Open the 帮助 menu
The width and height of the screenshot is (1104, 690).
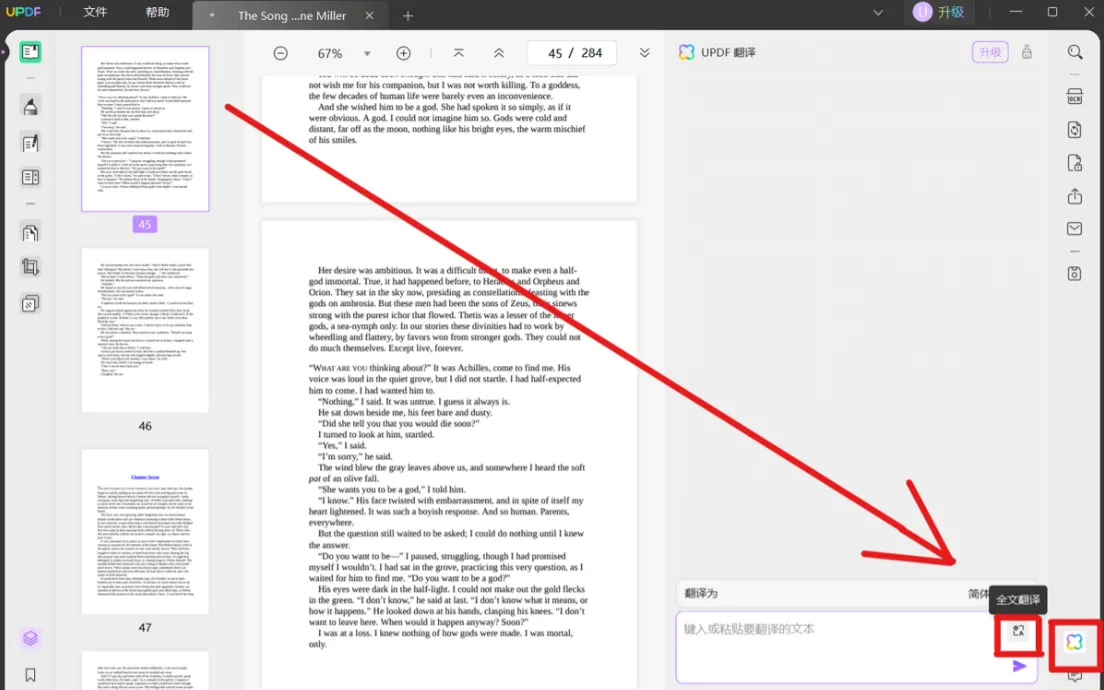tap(157, 13)
